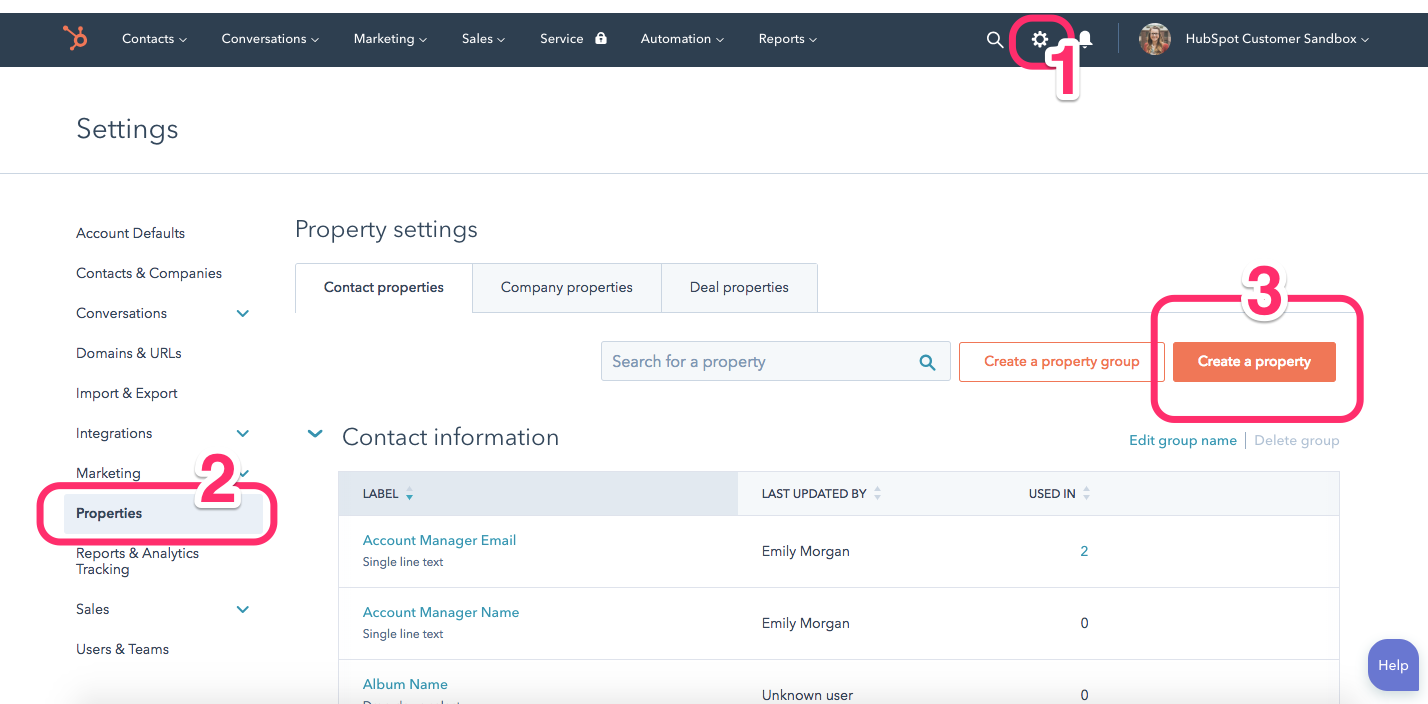
Task: Click the HubSpot sprocket logo
Action: point(75,38)
